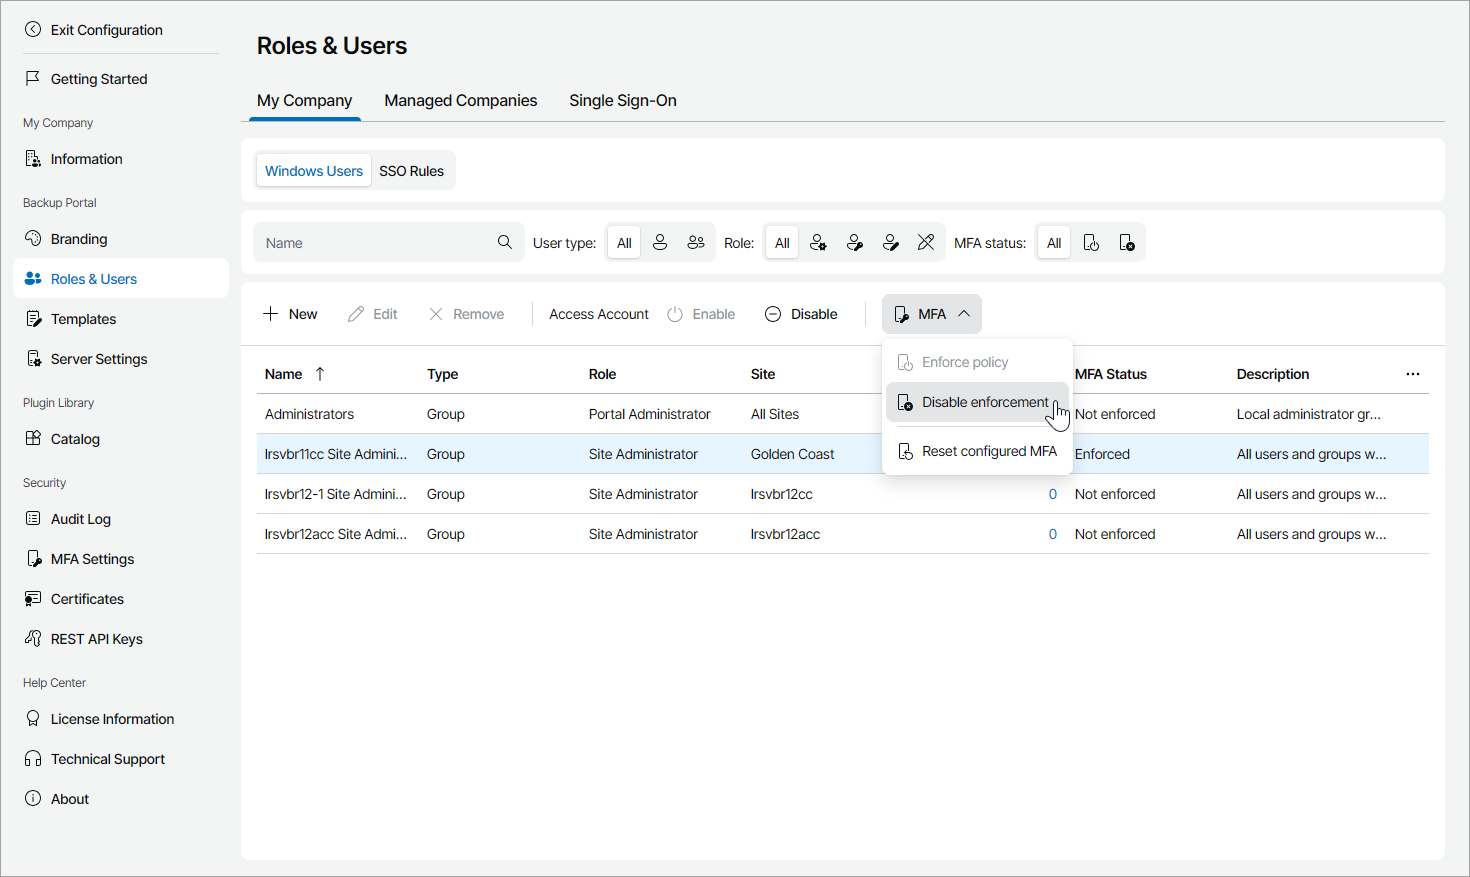1470x877 pixels.
Task: Filter role by user-with-pencil icon
Action: coord(890,243)
